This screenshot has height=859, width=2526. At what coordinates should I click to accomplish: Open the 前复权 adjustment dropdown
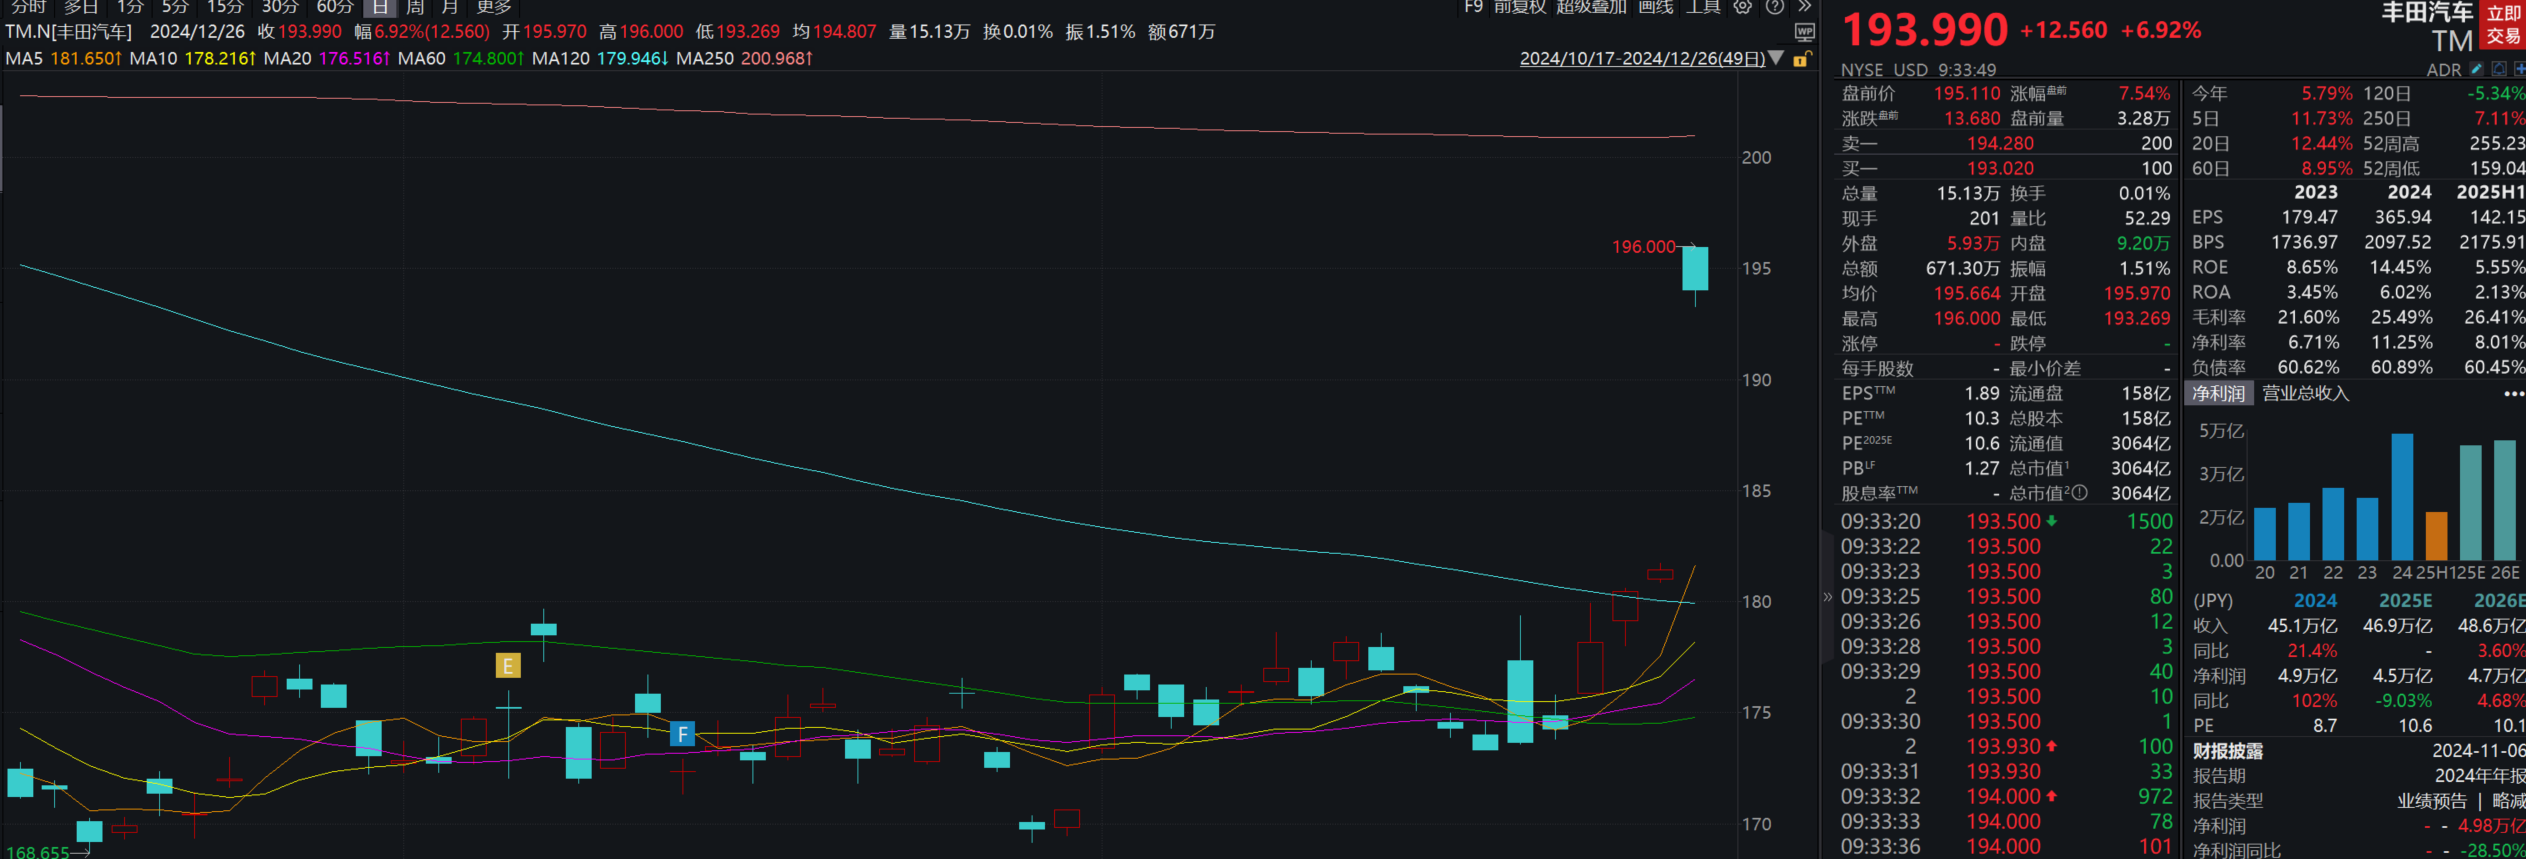pos(1520,7)
